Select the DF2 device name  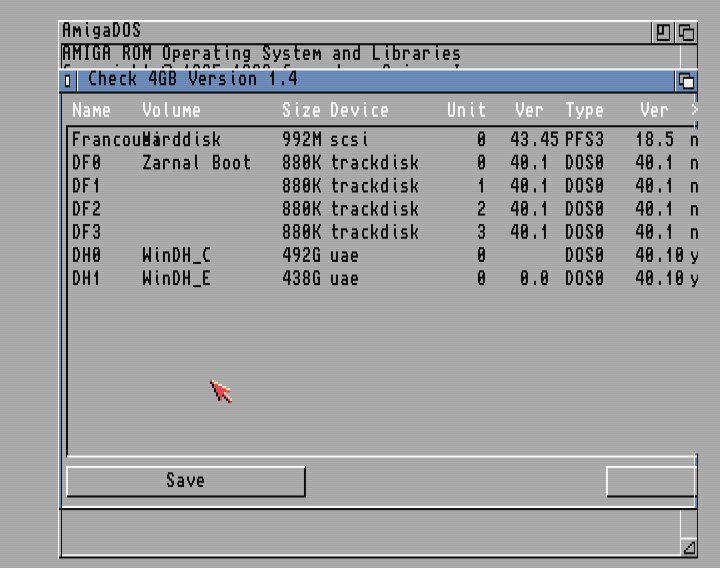coord(86,209)
